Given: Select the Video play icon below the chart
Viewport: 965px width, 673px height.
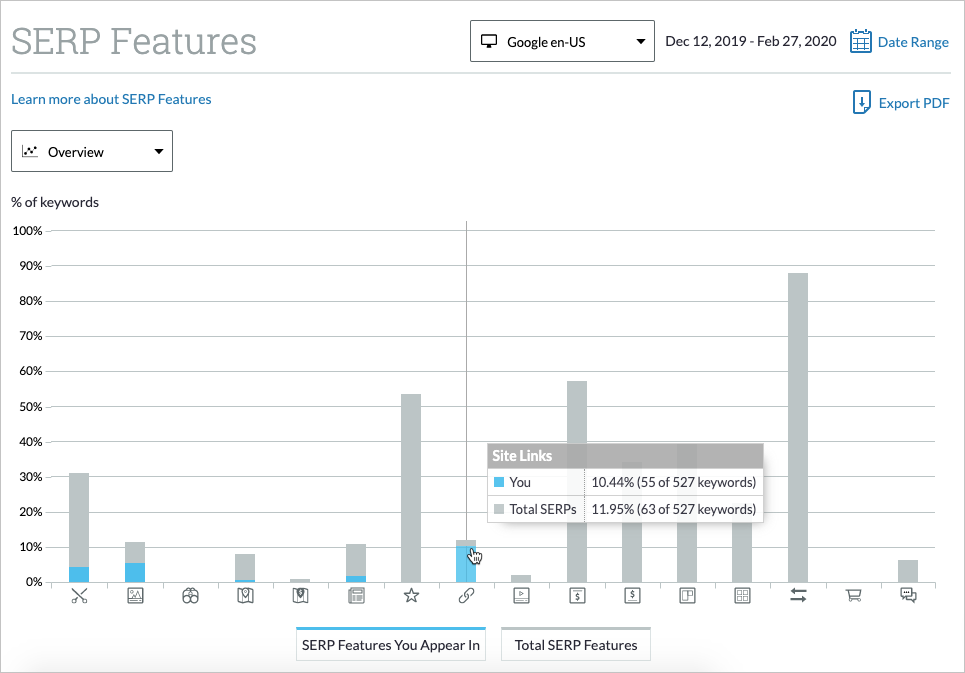Looking at the screenshot, I should (x=521, y=595).
